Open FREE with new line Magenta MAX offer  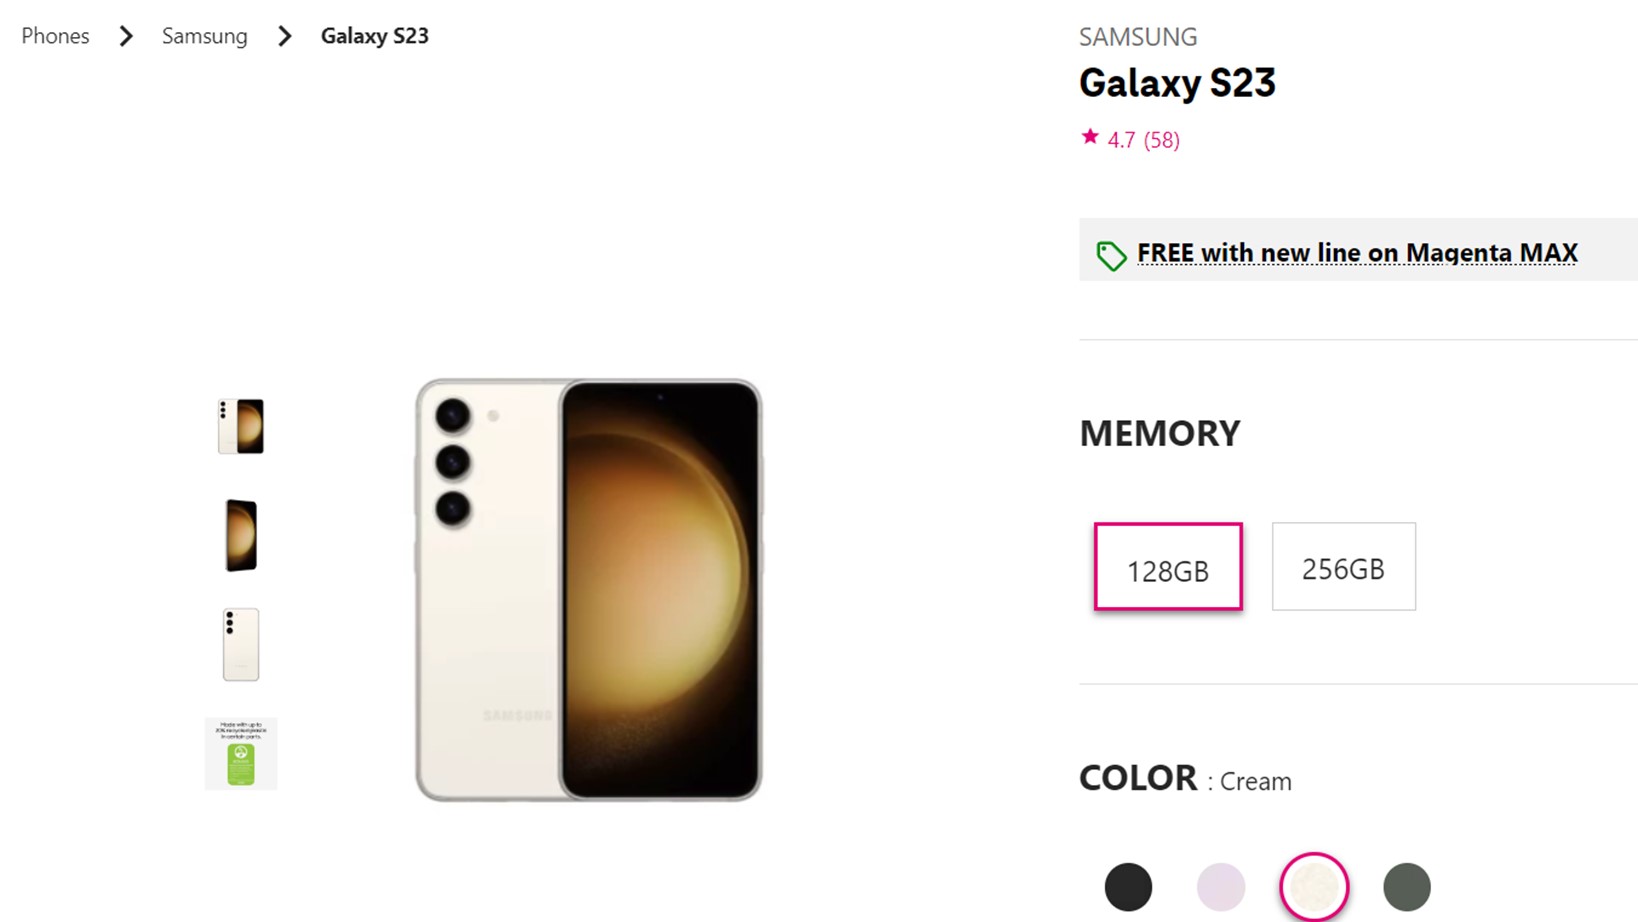click(x=1357, y=253)
